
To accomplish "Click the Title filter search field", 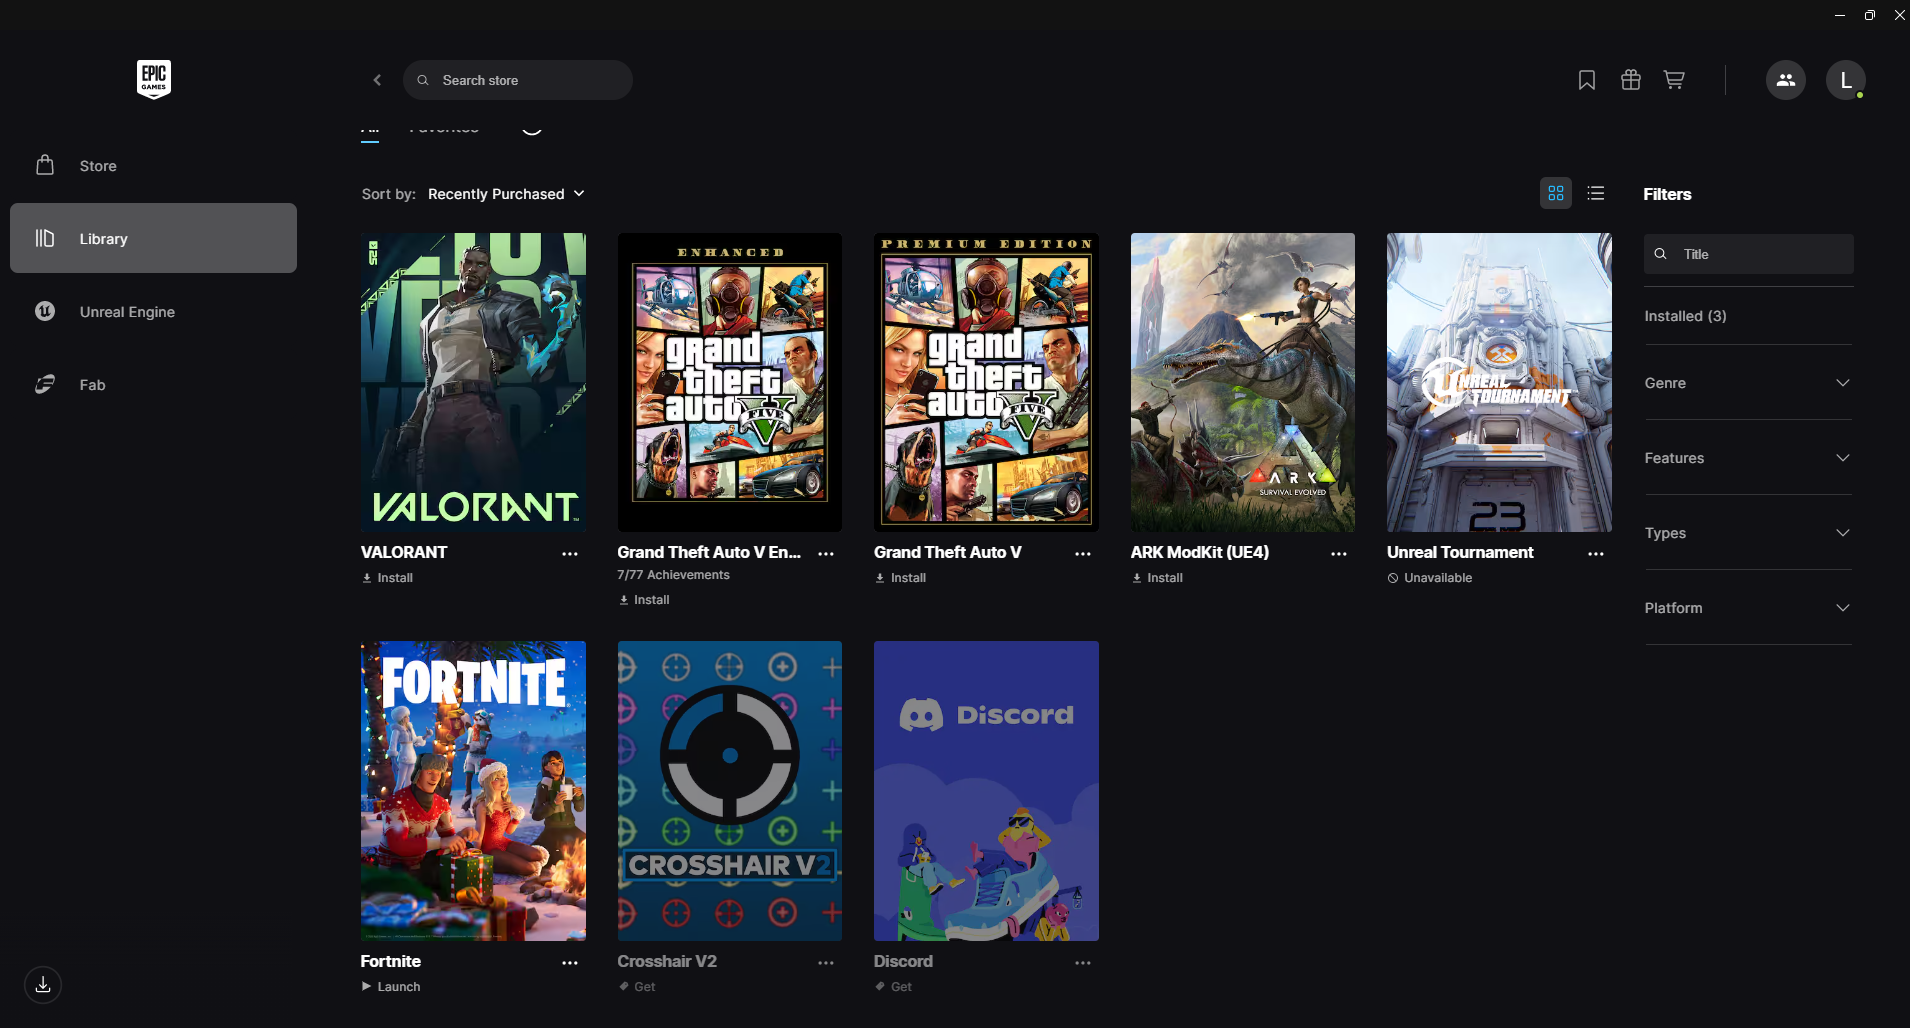I will (1748, 254).
